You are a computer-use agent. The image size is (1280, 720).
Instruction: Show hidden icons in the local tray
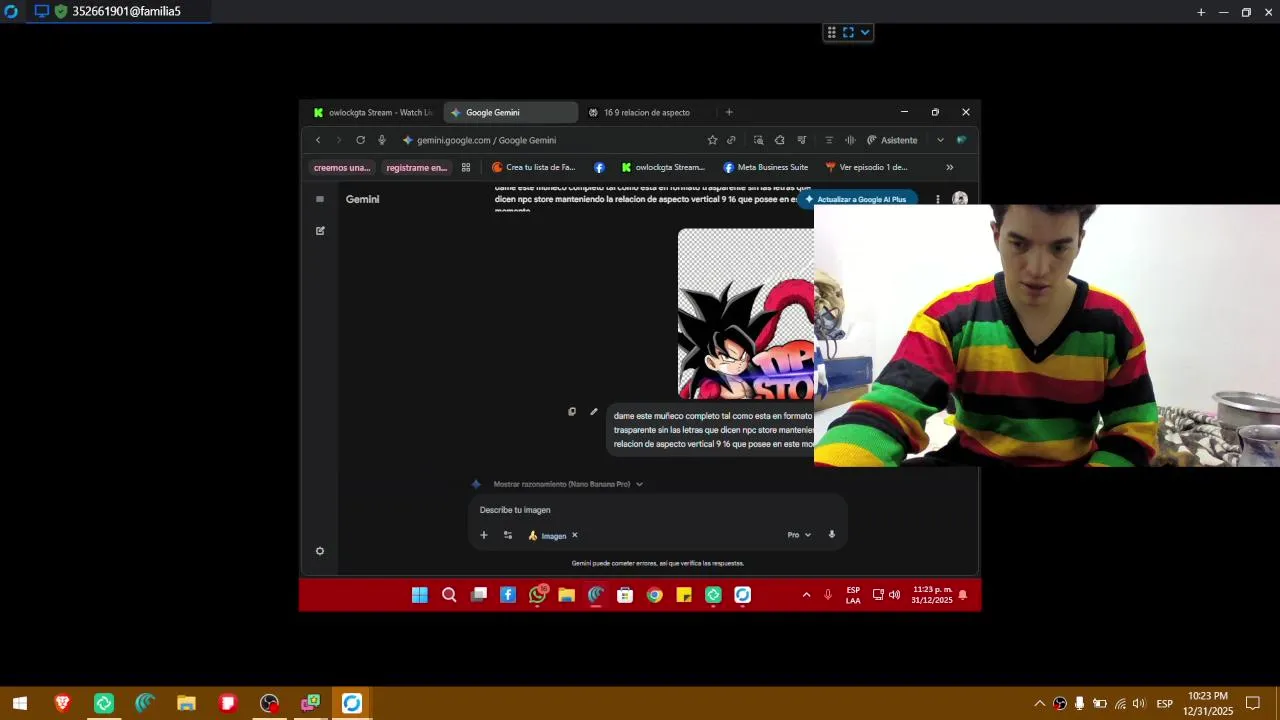(1039, 703)
